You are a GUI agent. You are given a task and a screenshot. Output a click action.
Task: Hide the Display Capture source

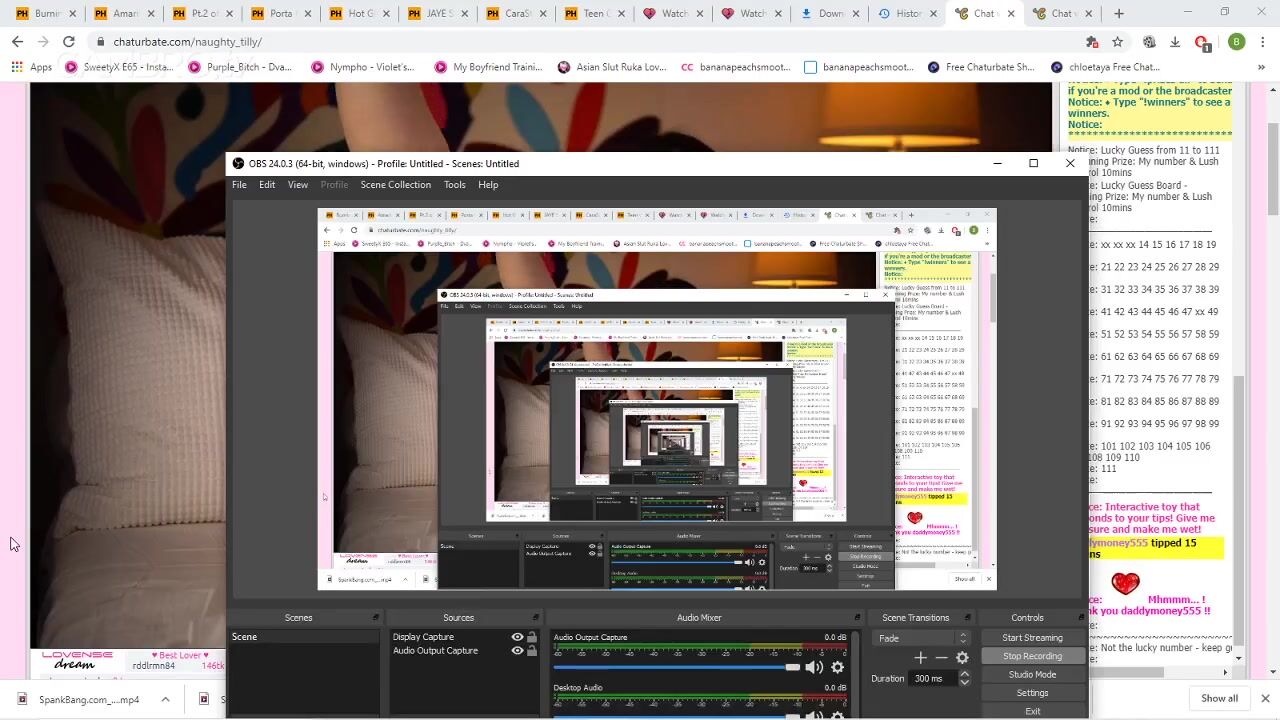(x=517, y=637)
